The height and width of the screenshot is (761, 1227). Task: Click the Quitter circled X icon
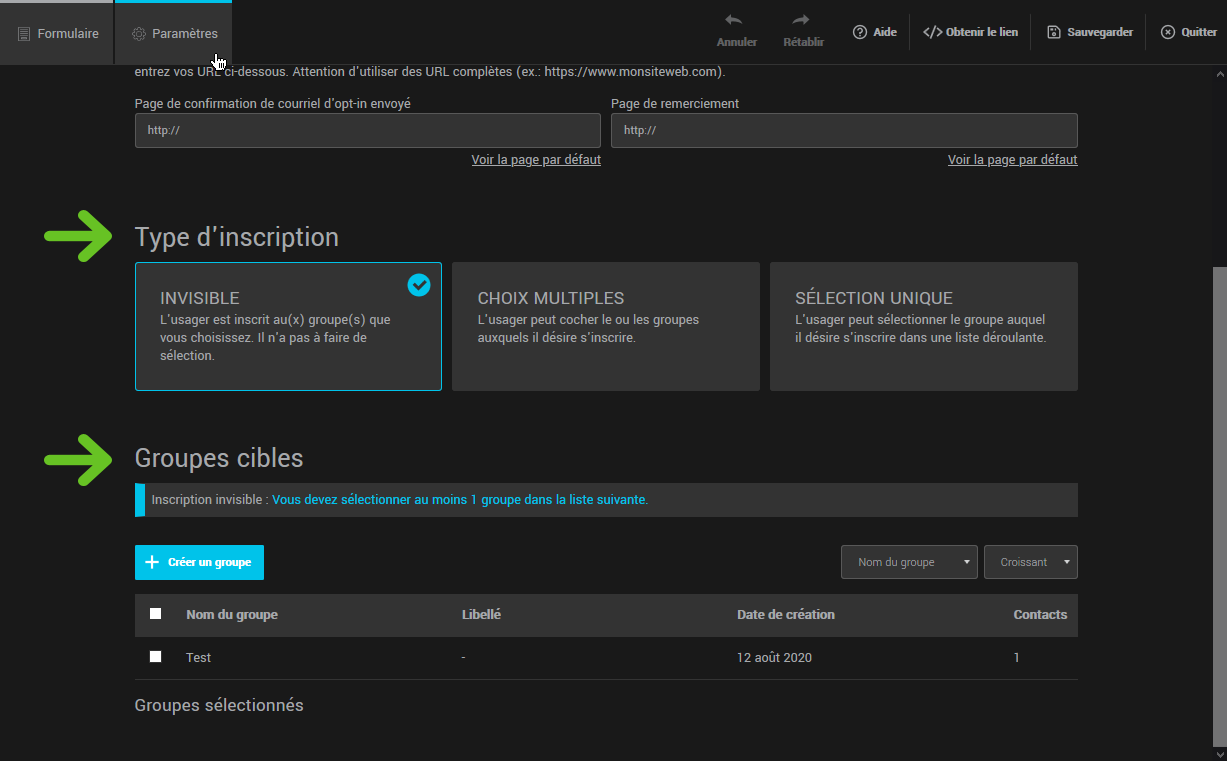pyautogui.click(x=1168, y=32)
